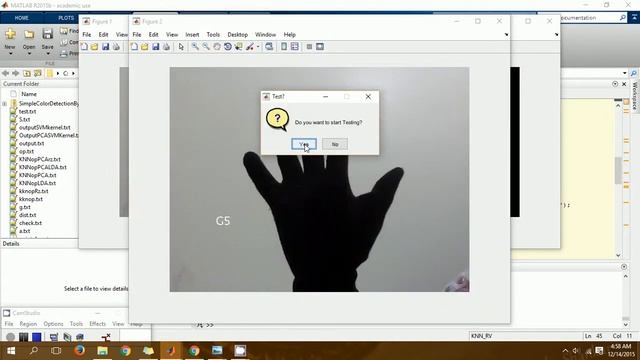640x360 pixels.
Task: Open the Edit menu in Figure 1
Action: tap(103, 35)
